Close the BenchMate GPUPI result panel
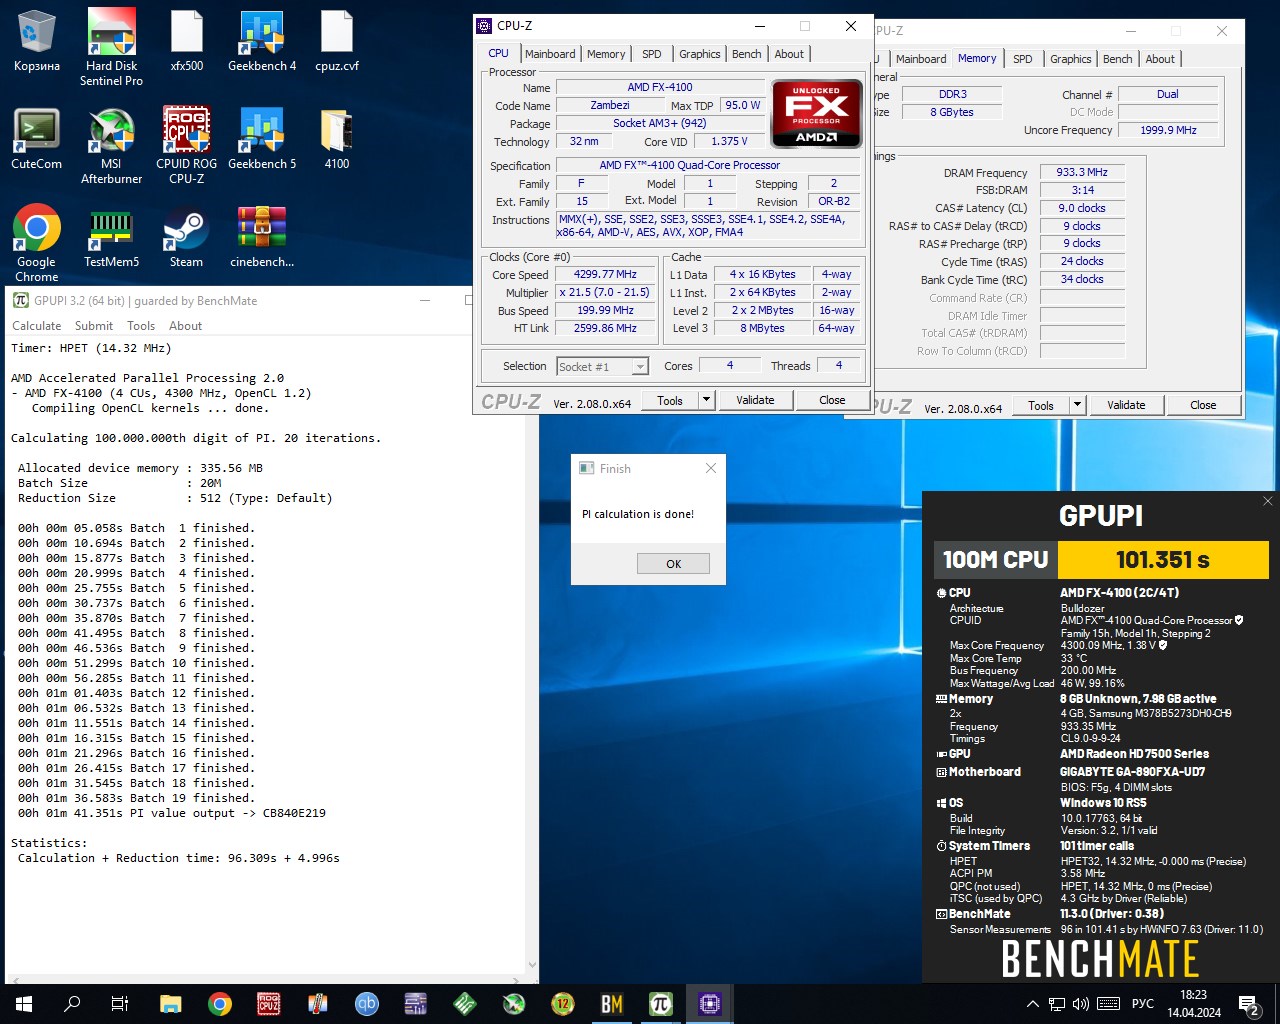The width and height of the screenshot is (1280, 1024). 1267,501
